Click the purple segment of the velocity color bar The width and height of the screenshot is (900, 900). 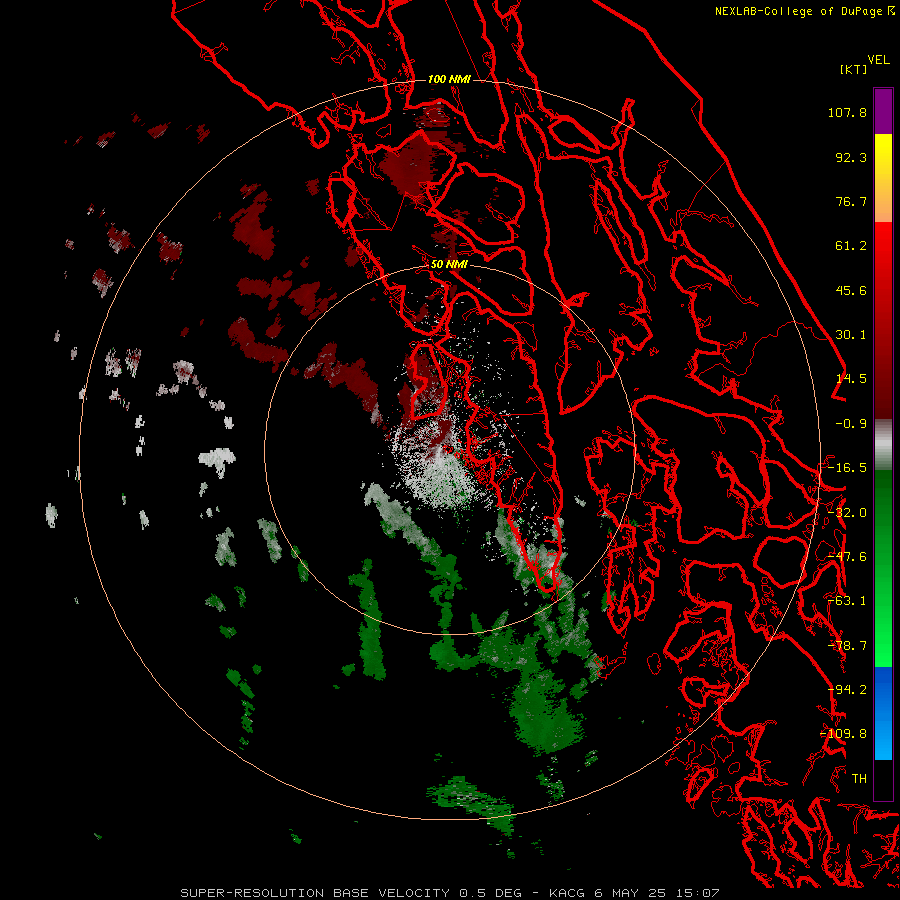pos(883,111)
